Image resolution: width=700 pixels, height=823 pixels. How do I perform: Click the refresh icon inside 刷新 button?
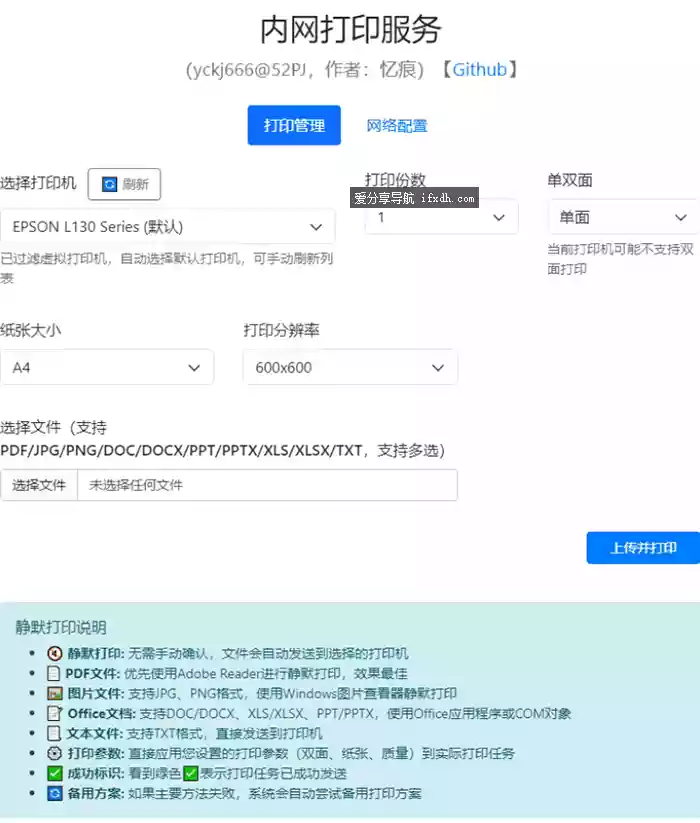(x=109, y=184)
